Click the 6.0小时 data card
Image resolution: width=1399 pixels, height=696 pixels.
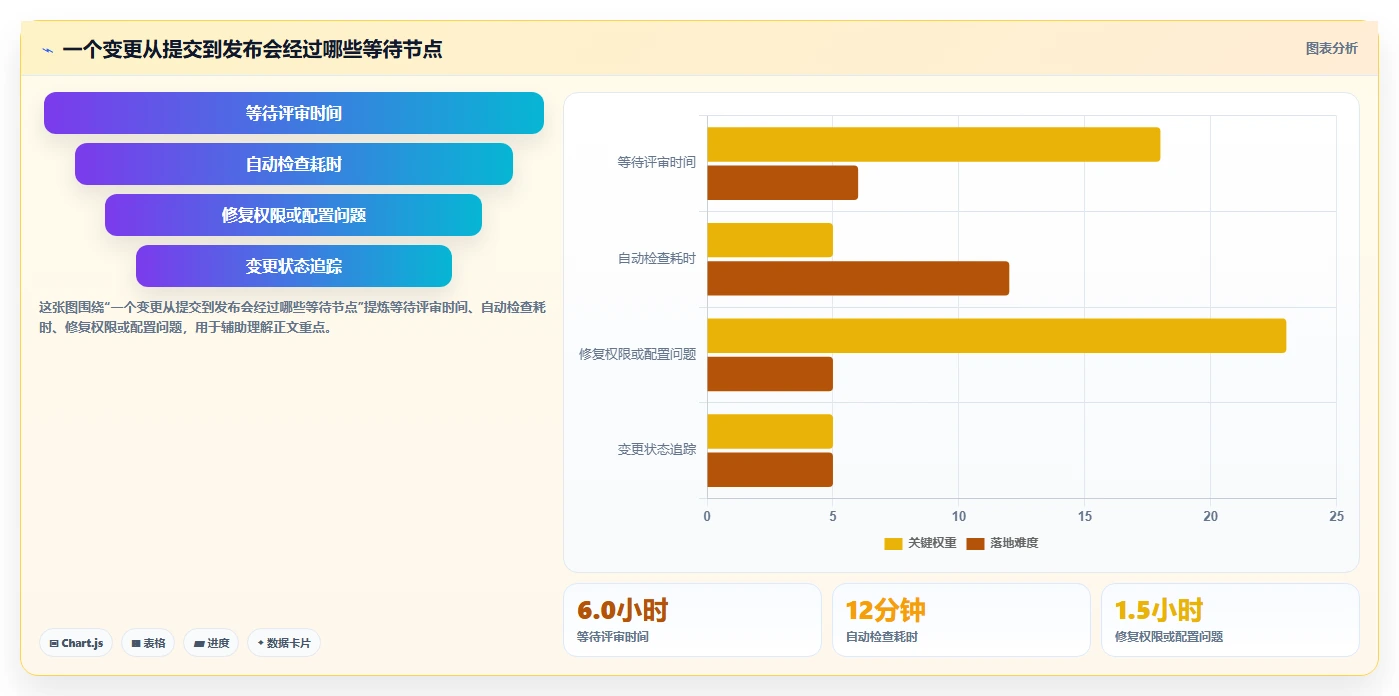692,620
